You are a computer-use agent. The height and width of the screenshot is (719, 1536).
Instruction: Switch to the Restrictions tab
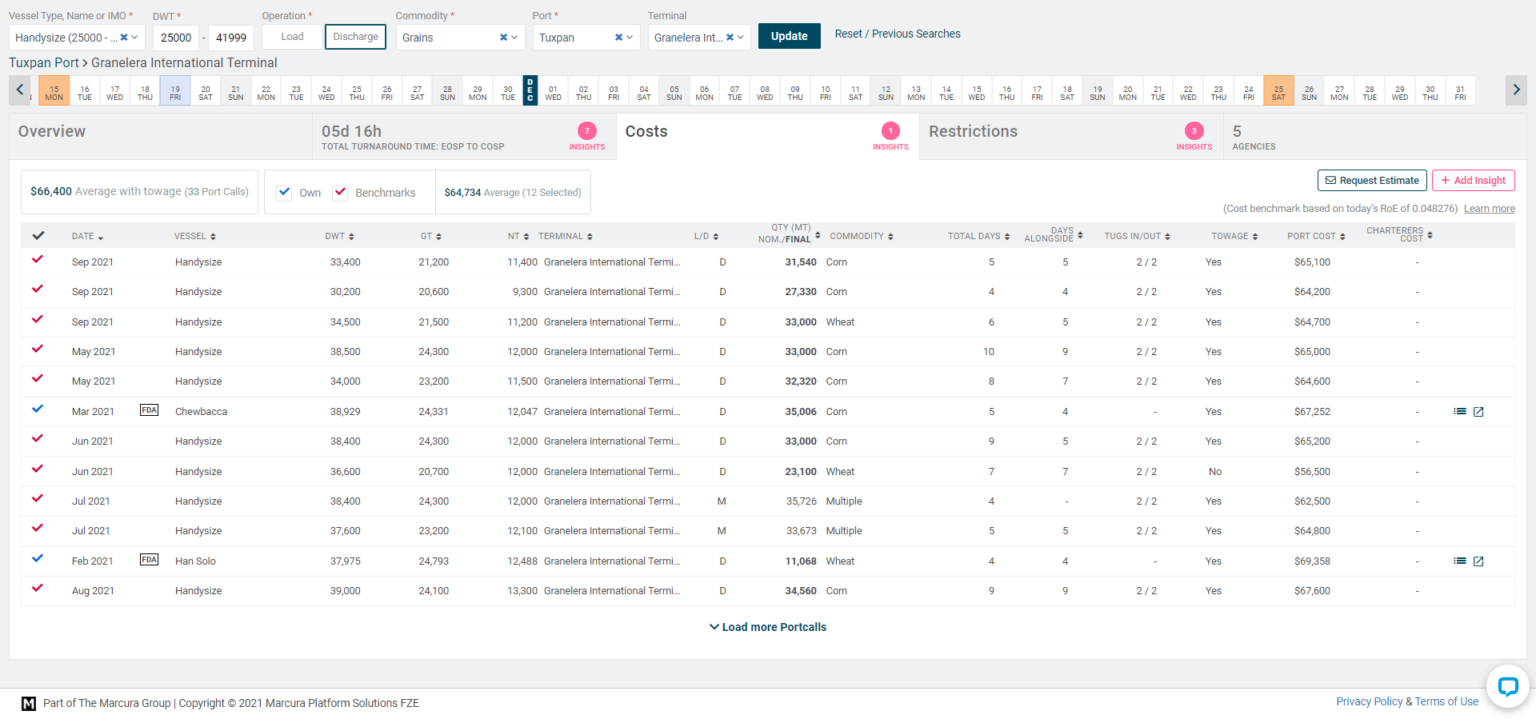(972, 131)
